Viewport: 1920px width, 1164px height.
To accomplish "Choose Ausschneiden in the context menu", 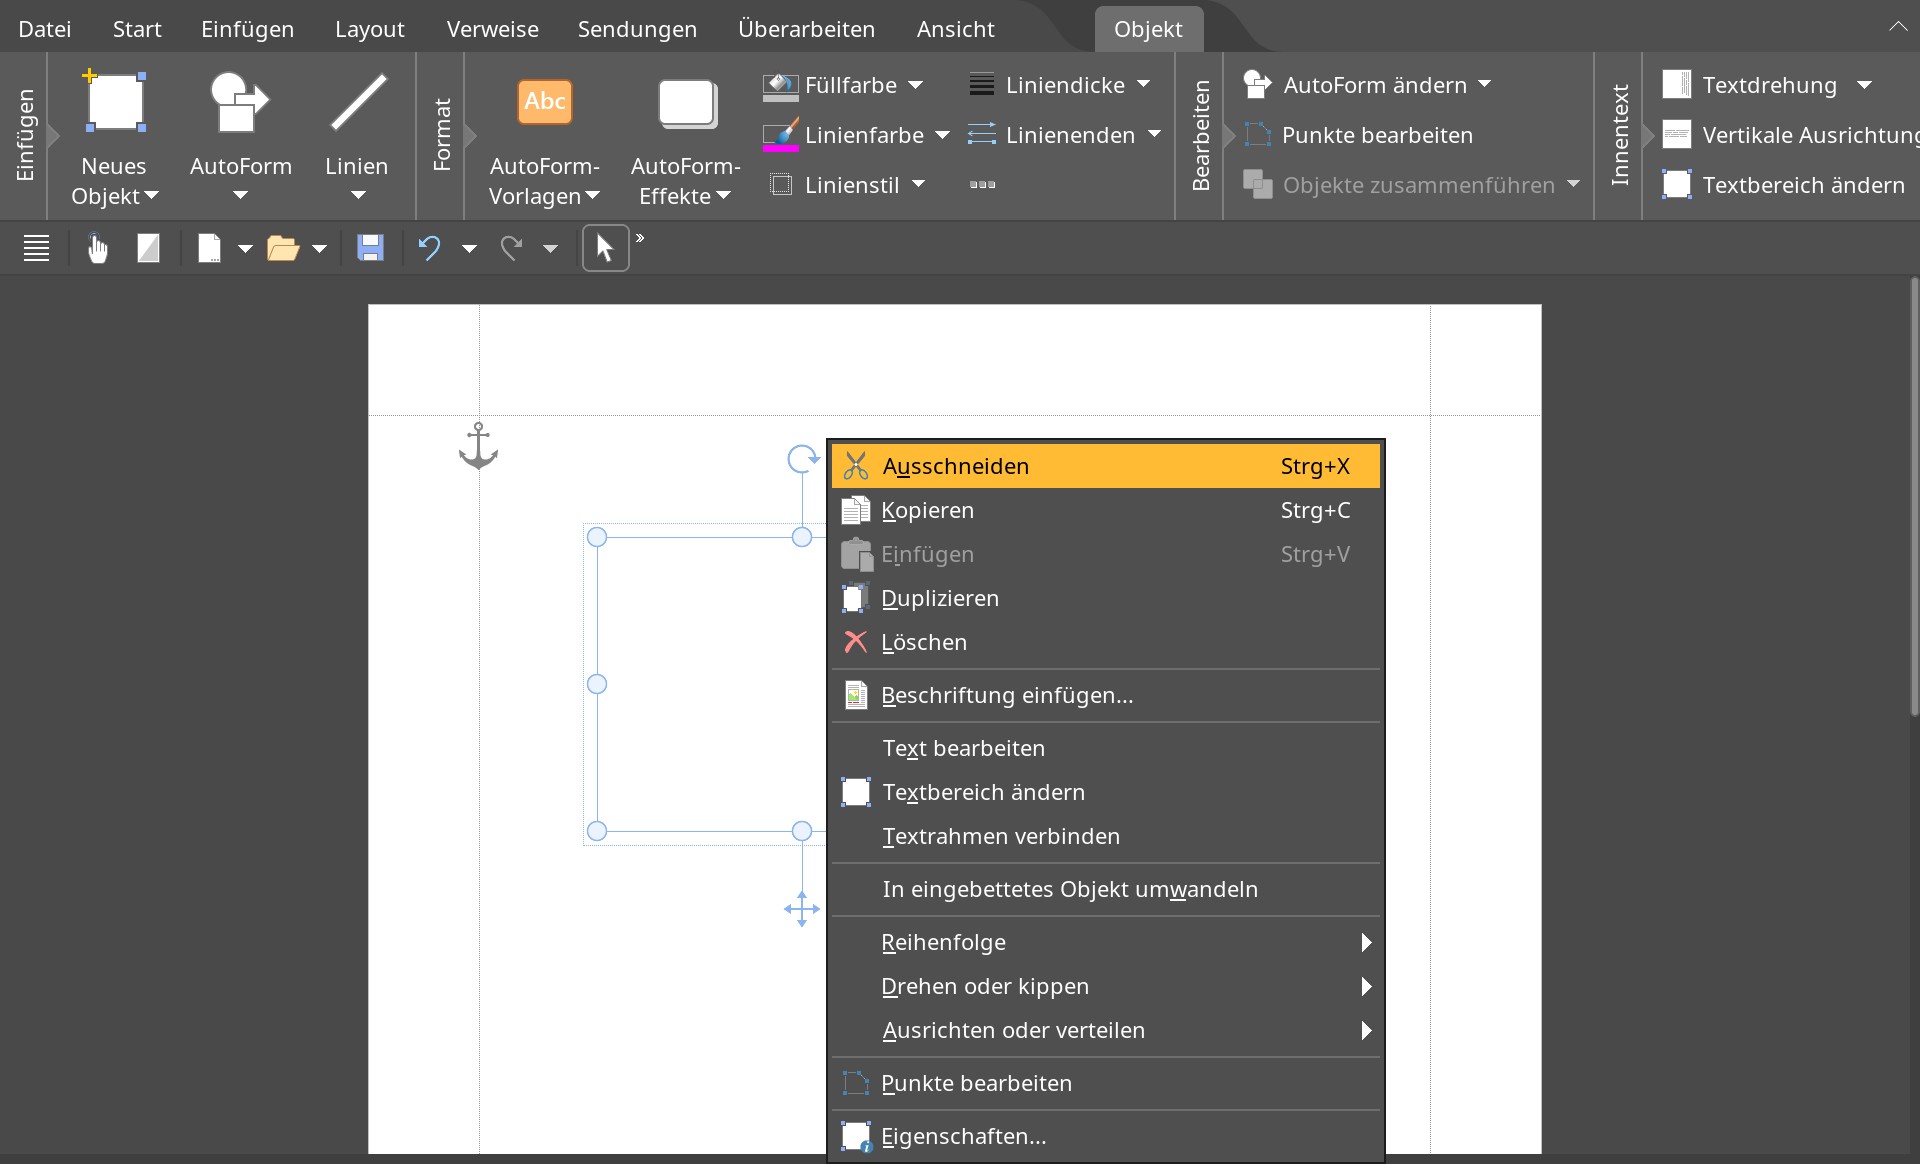I will [x=1106, y=466].
